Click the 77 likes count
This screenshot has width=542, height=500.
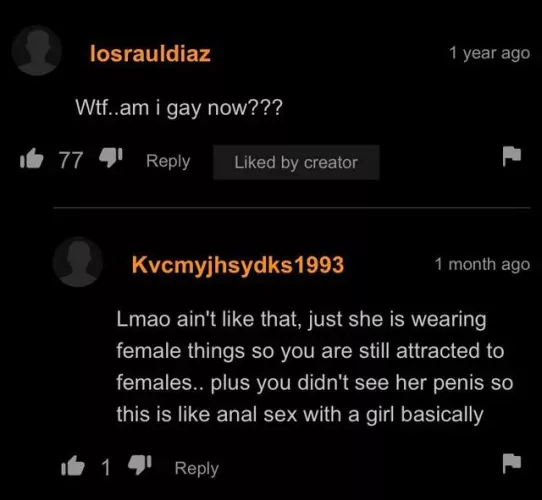point(71,160)
